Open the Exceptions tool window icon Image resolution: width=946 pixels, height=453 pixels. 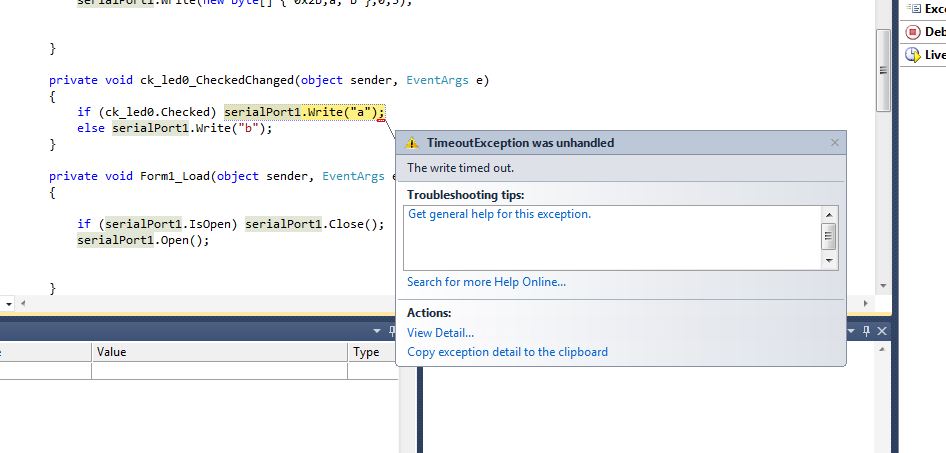coord(915,8)
